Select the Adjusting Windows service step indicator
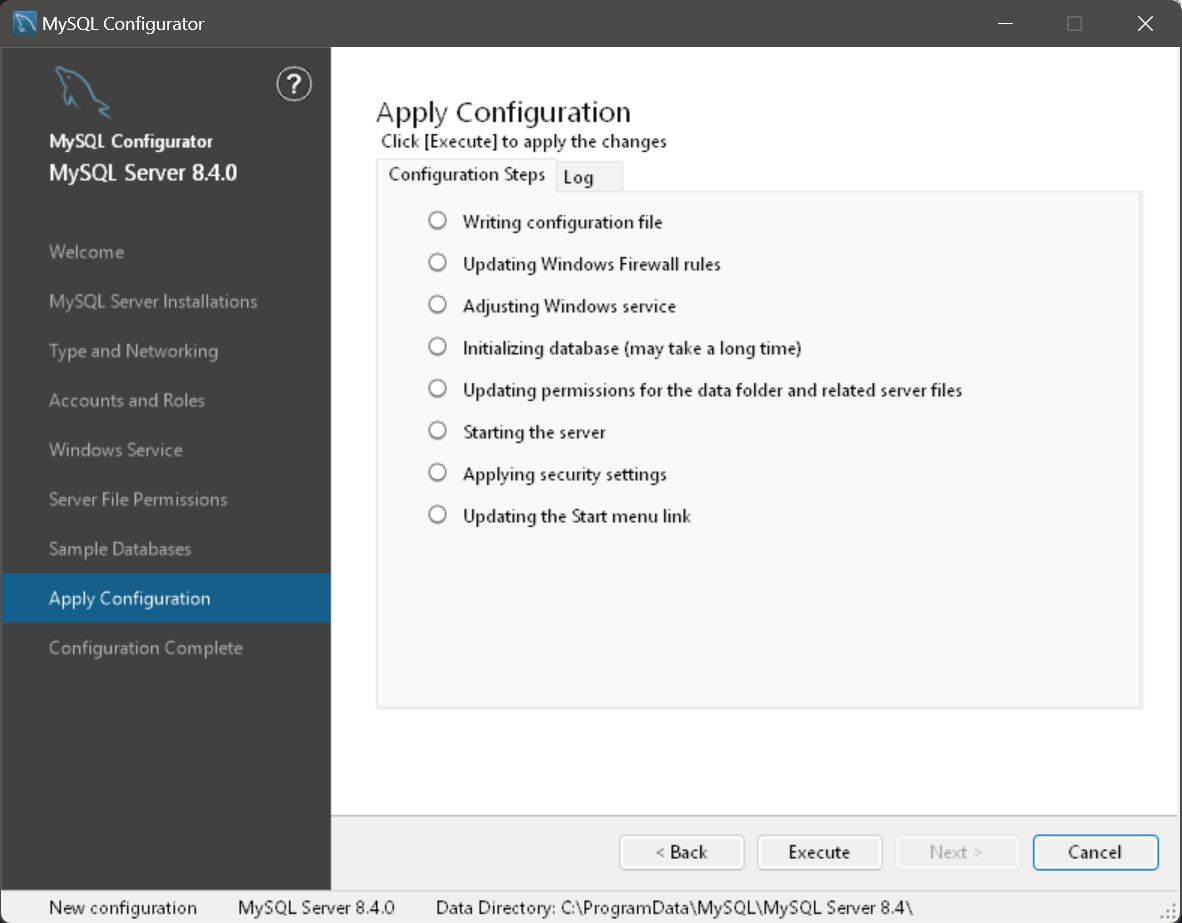Viewport: 1182px width, 923px height. [437, 305]
